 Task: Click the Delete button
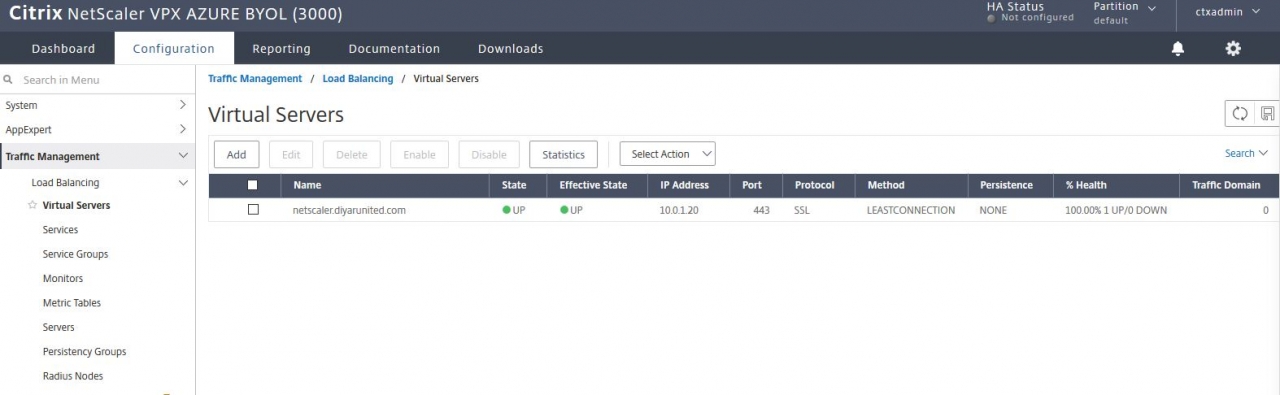(351, 154)
